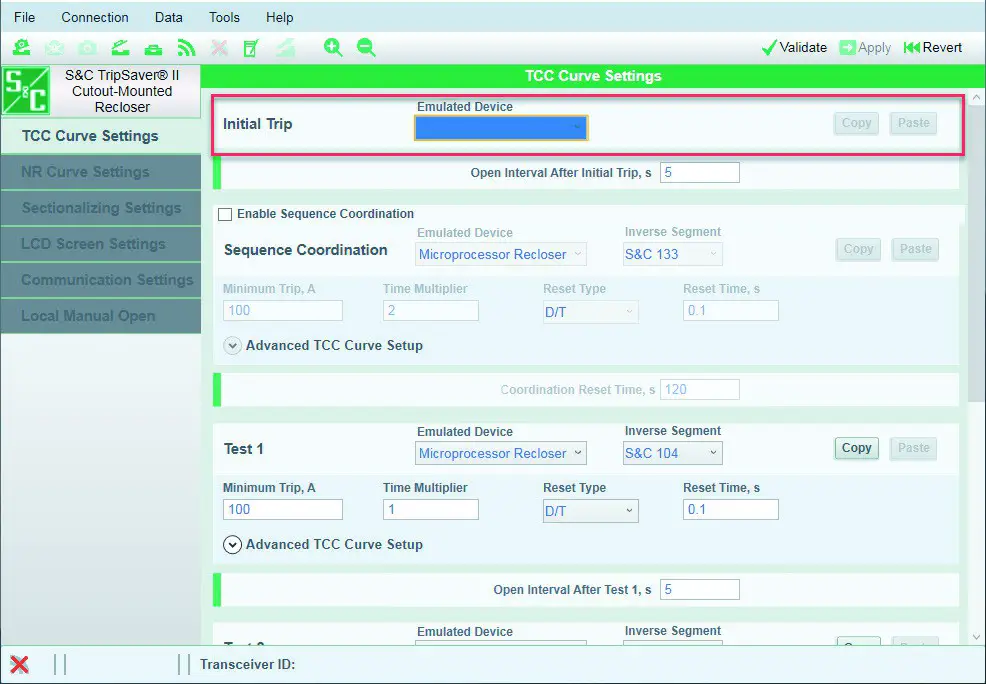Click the Apply button
Viewport: 986px width, 684px height.
pos(865,48)
